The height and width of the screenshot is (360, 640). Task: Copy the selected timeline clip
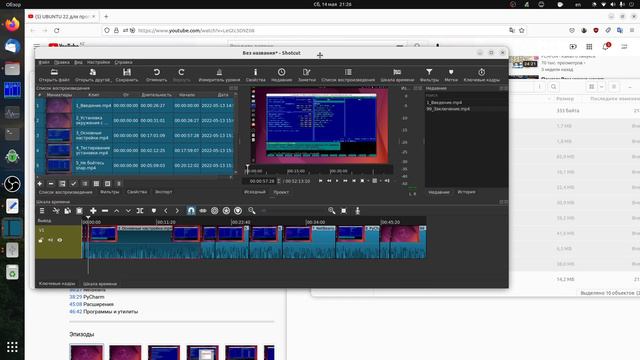pos(68,211)
